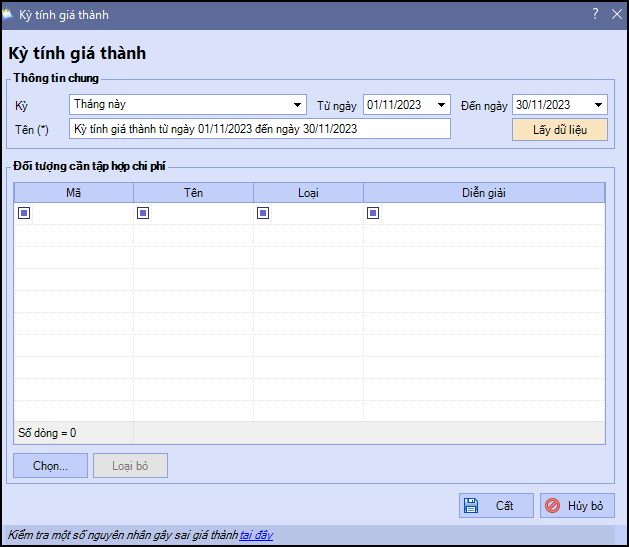
Task: Cancel with the Hủy bỏ button
Action: click(577, 506)
